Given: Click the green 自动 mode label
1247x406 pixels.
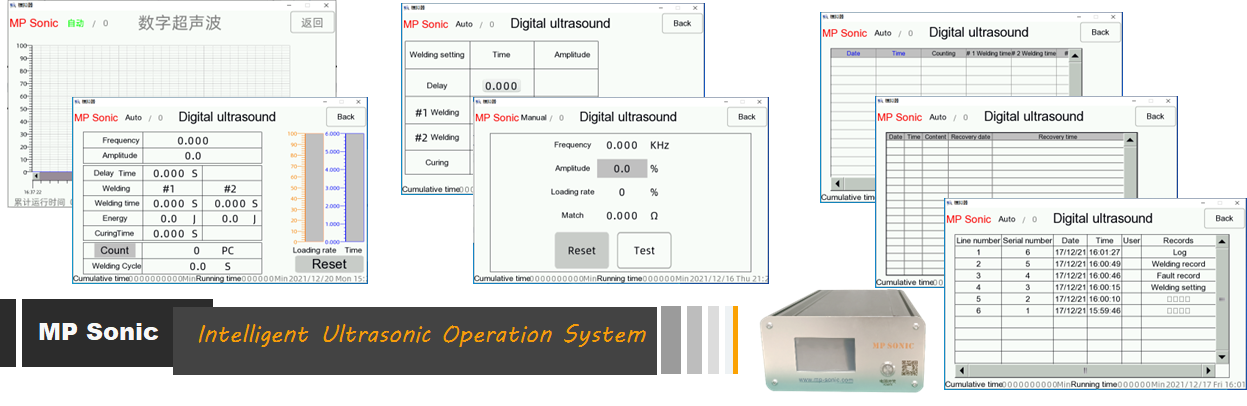Looking at the screenshot, I should [x=75, y=23].
